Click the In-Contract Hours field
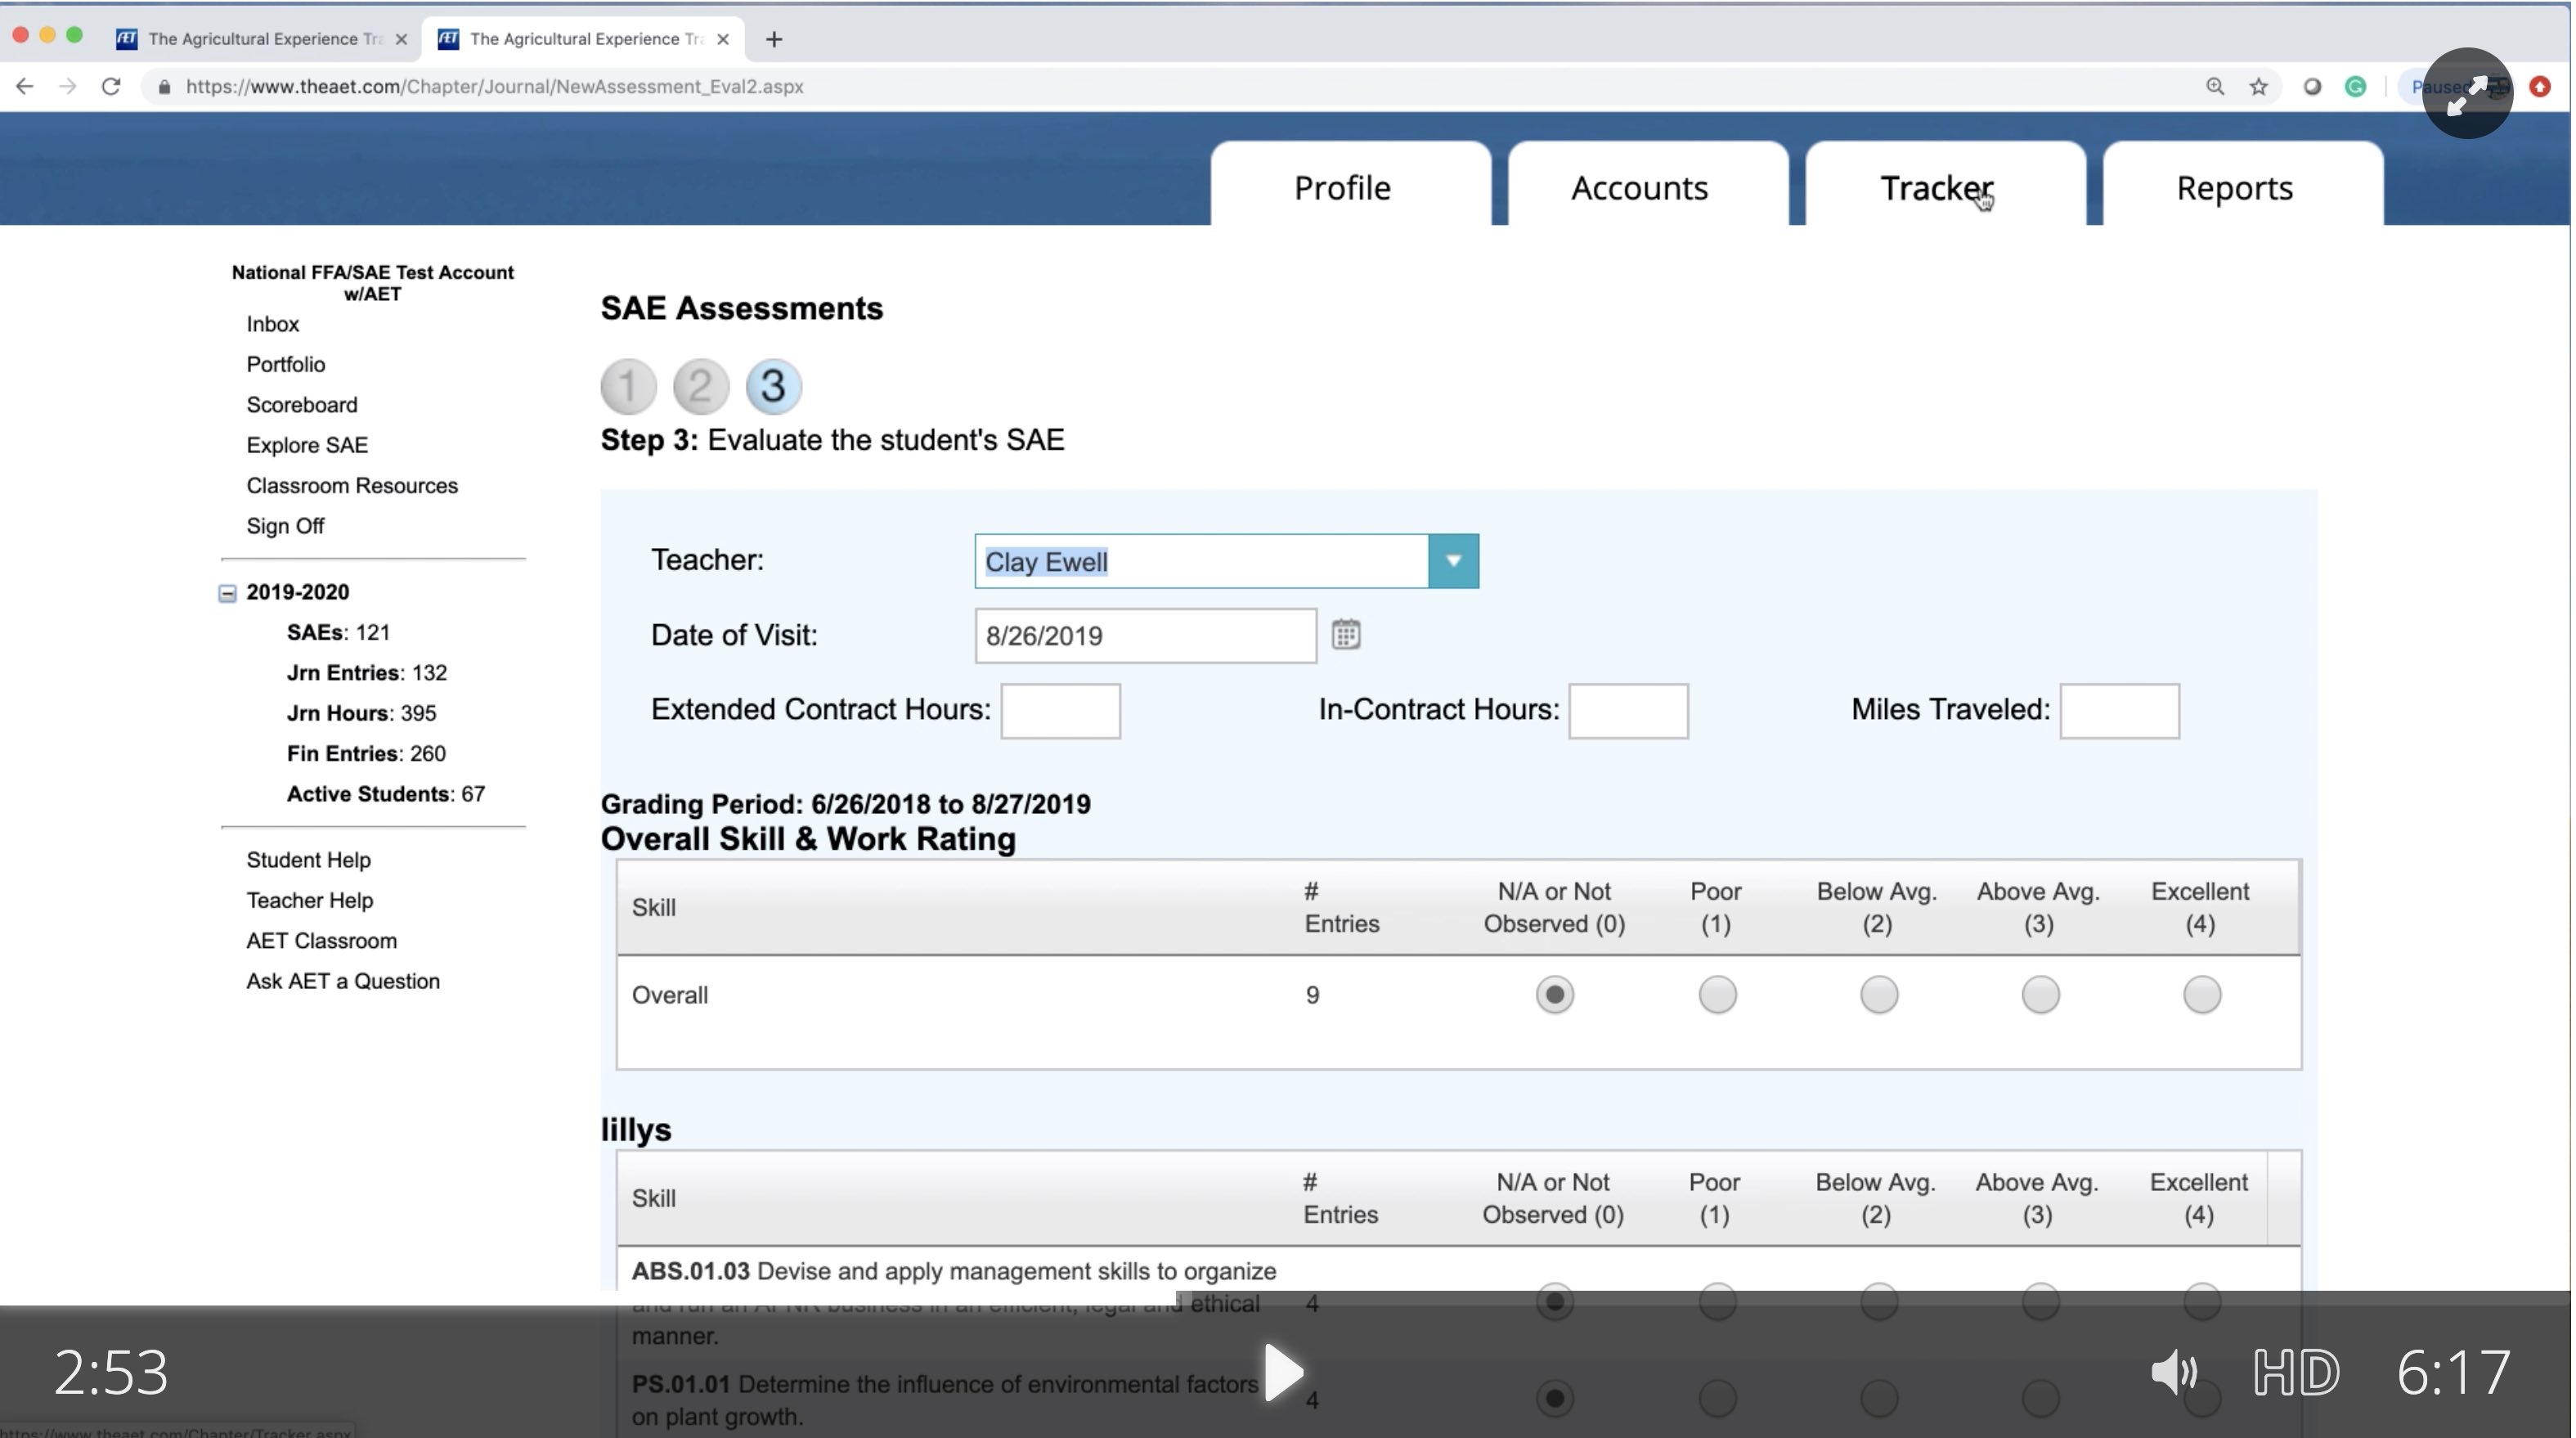2576x1438 pixels. tap(1628, 711)
